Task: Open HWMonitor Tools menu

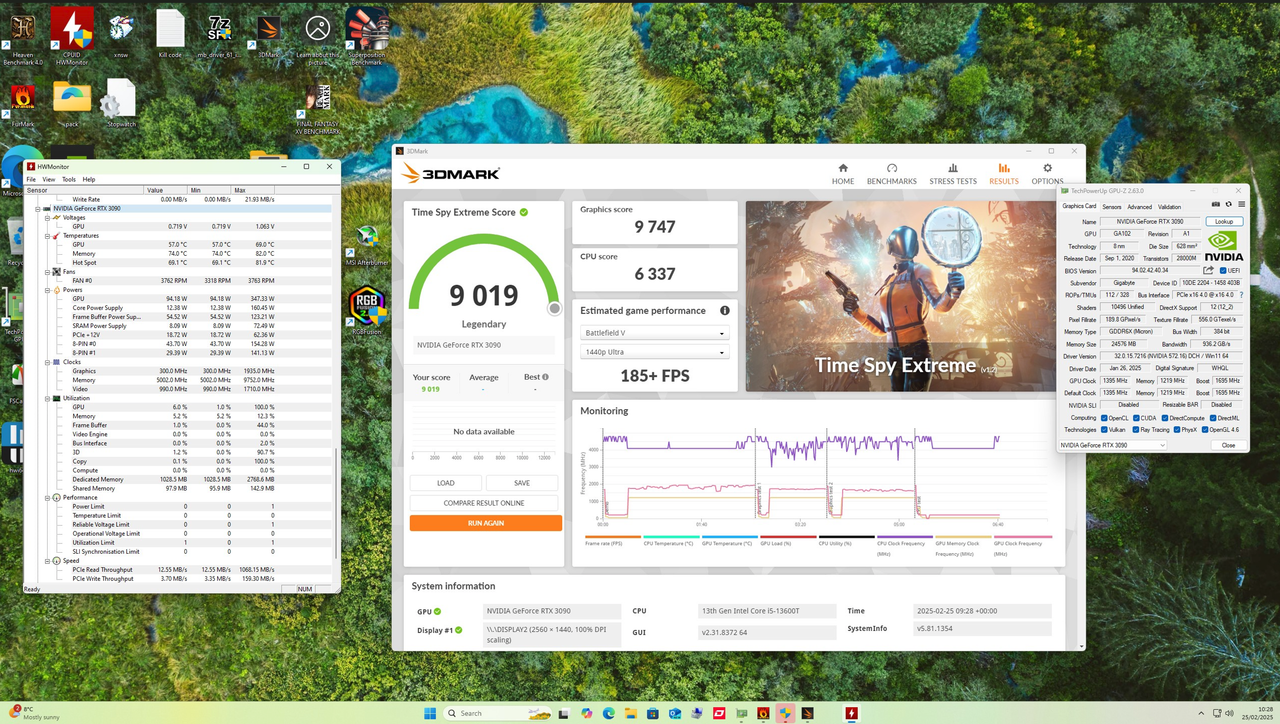Action: [x=69, y=179]
